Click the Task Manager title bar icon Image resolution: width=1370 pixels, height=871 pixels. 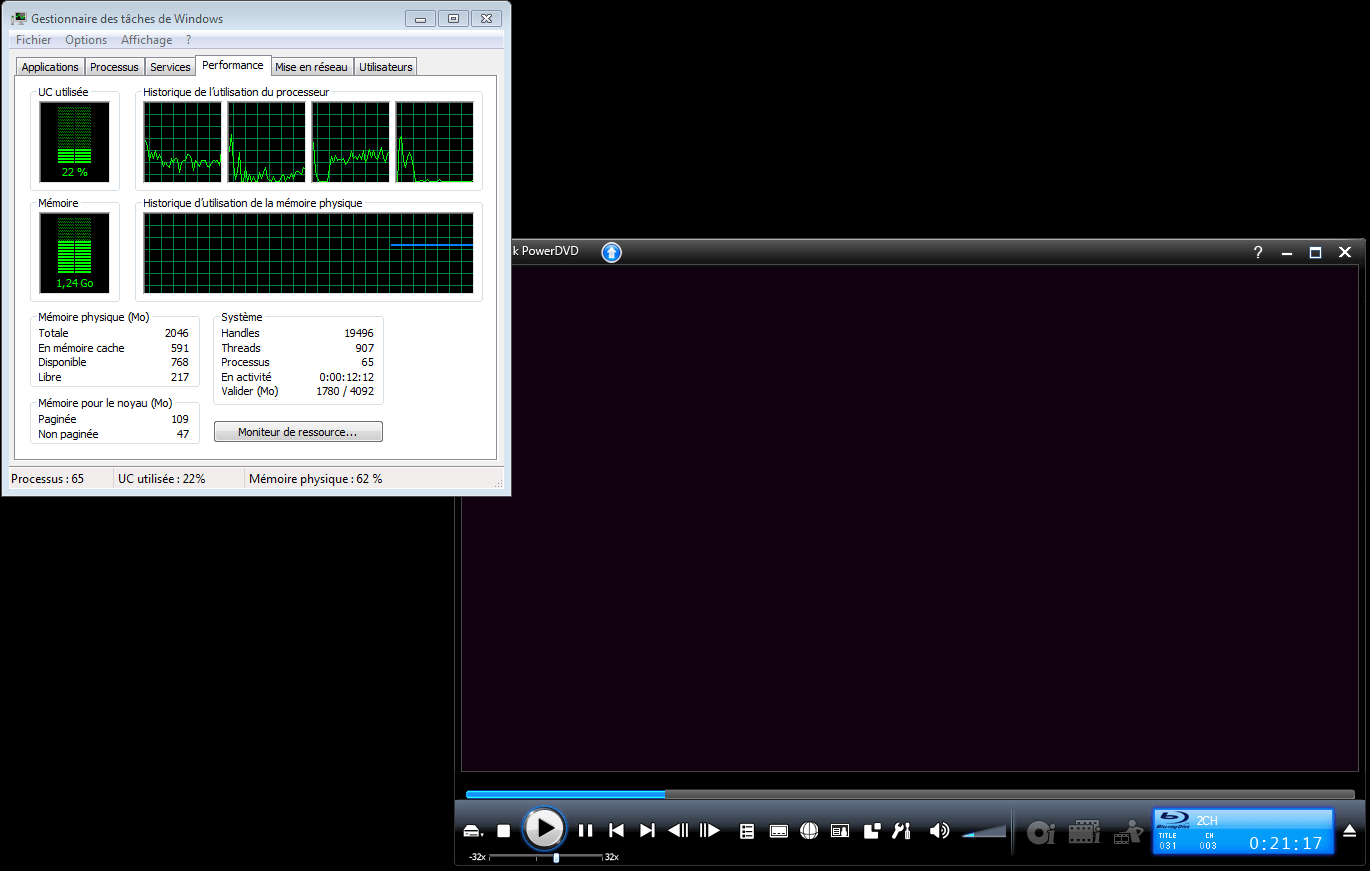(x=19, y=18)
